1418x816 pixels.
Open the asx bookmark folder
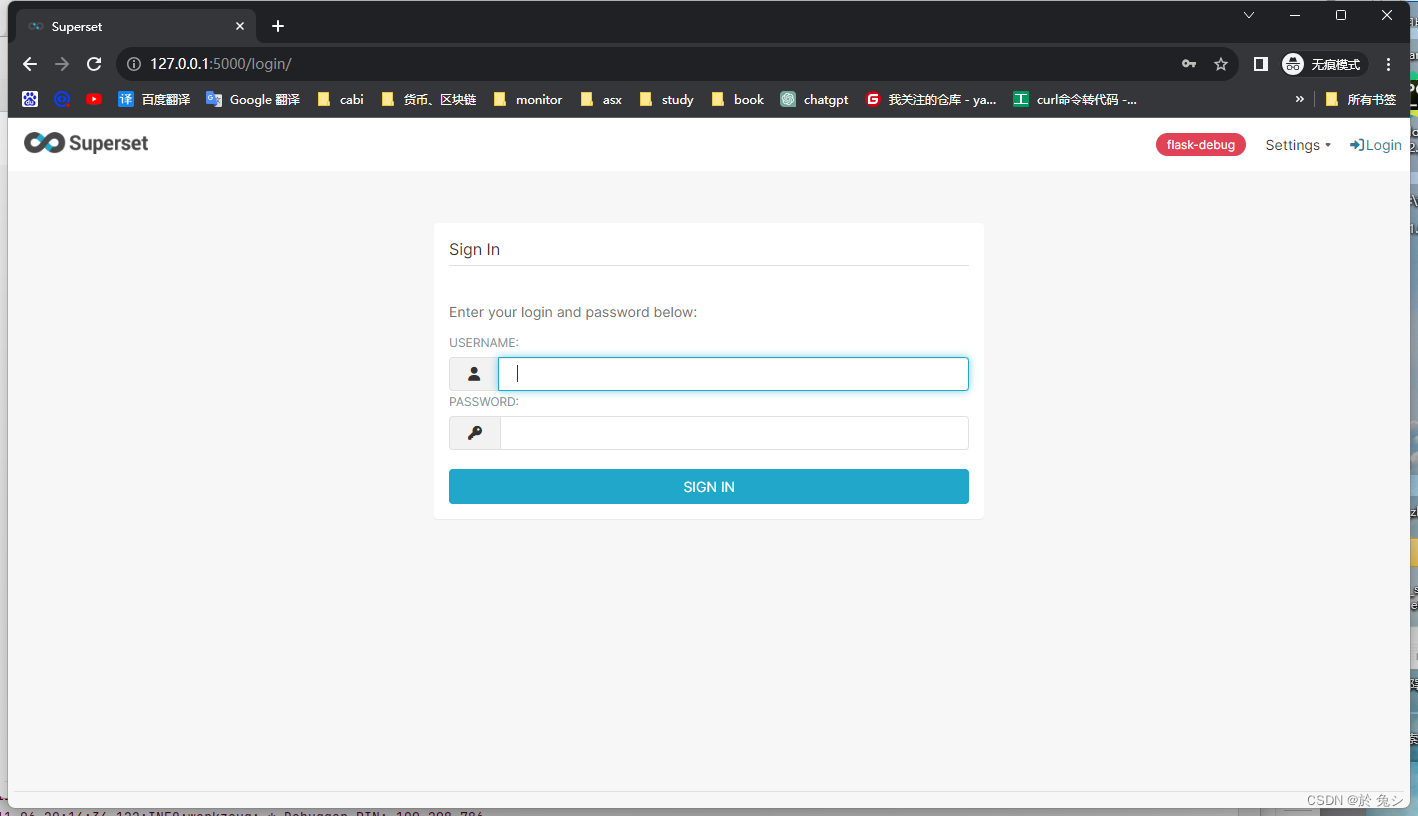tap(601, 99)
